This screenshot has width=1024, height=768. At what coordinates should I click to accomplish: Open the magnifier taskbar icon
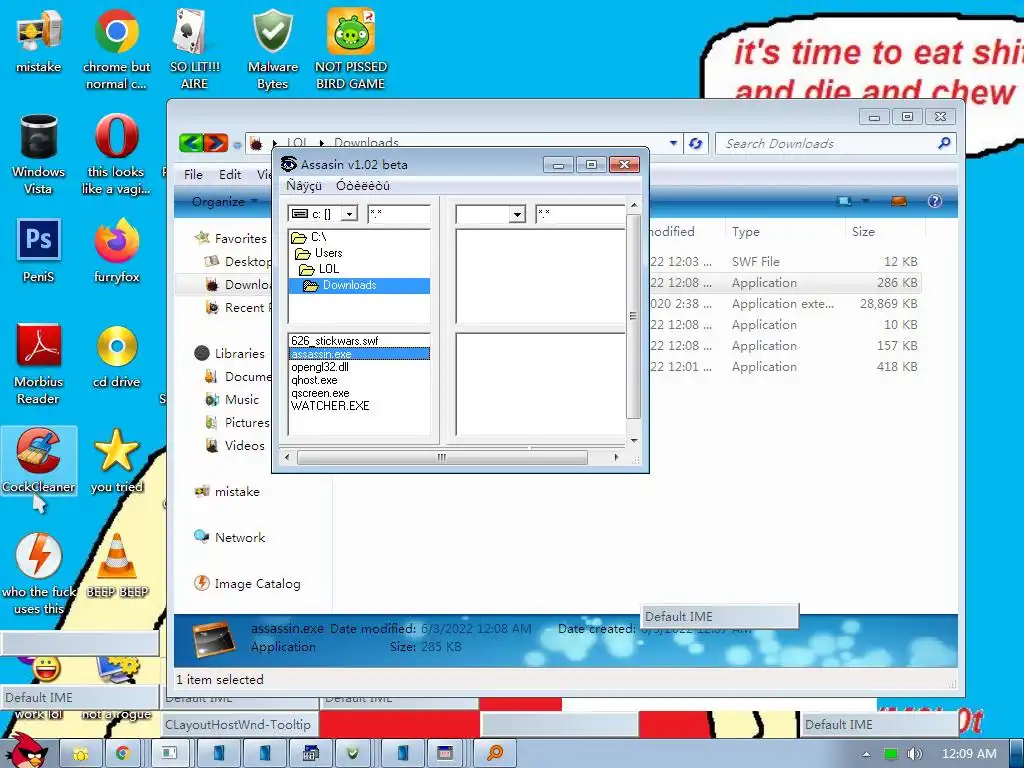coord(494,753)
